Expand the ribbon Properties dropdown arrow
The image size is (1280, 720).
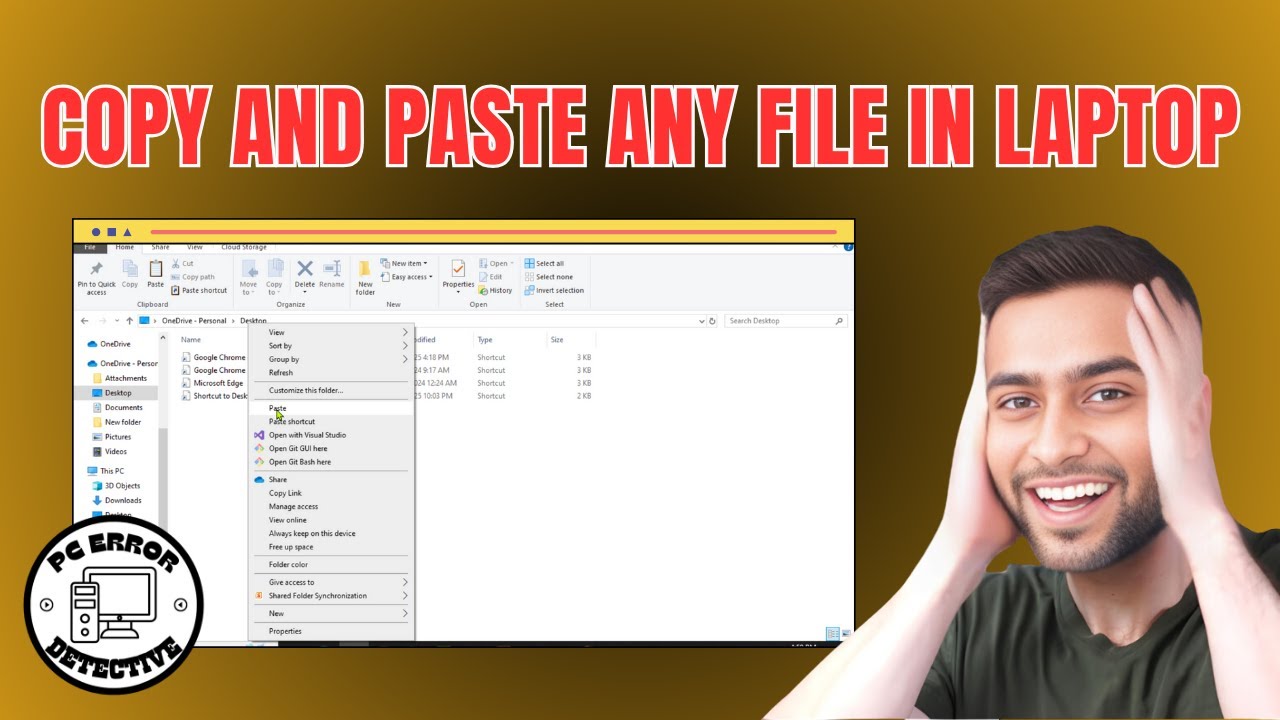458,291
